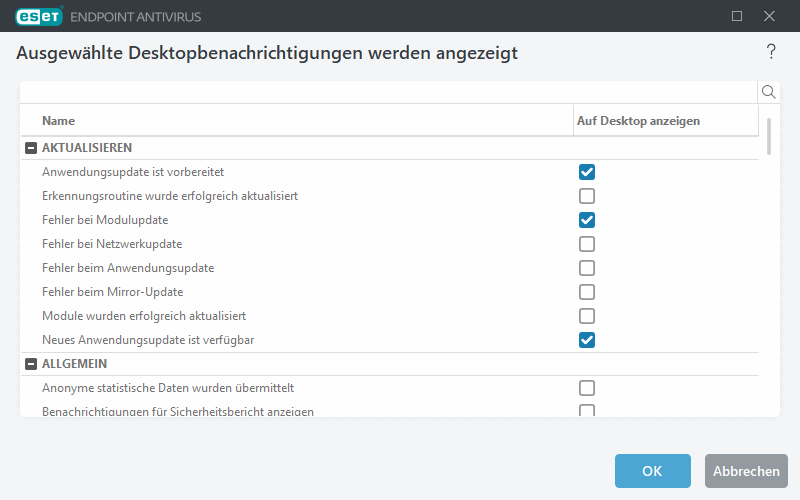
Task: Select 'Anwendungsupdate ist vorbereitet' row text
Action: 133,172
